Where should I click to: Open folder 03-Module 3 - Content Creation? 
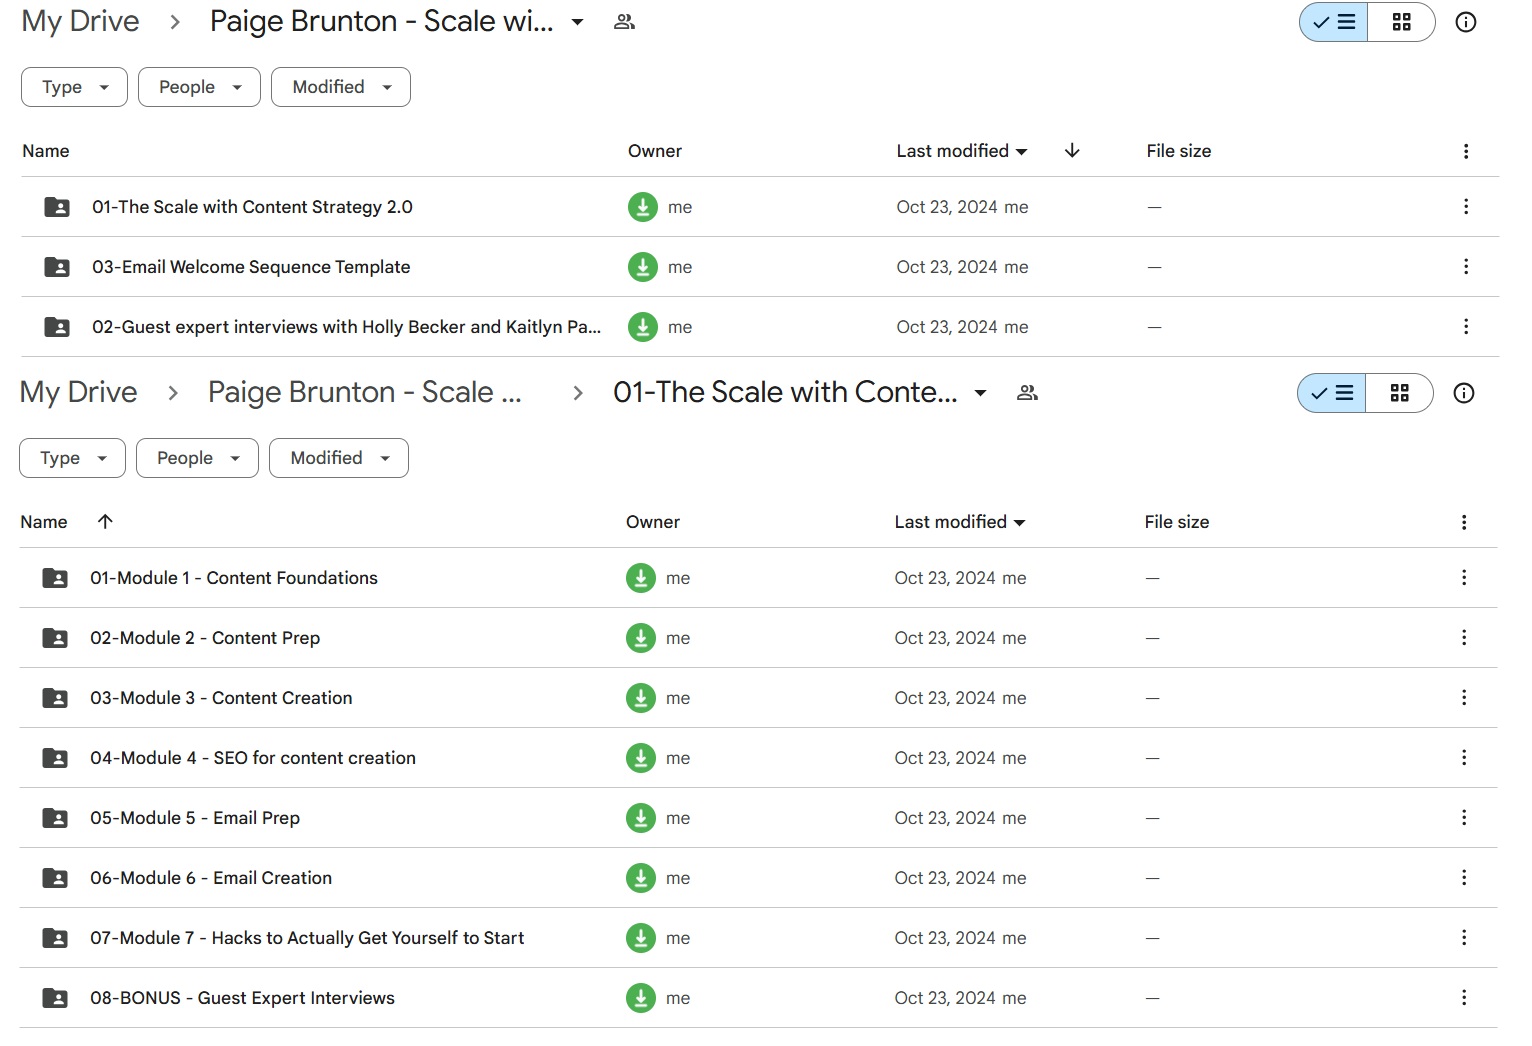point(221,698)
